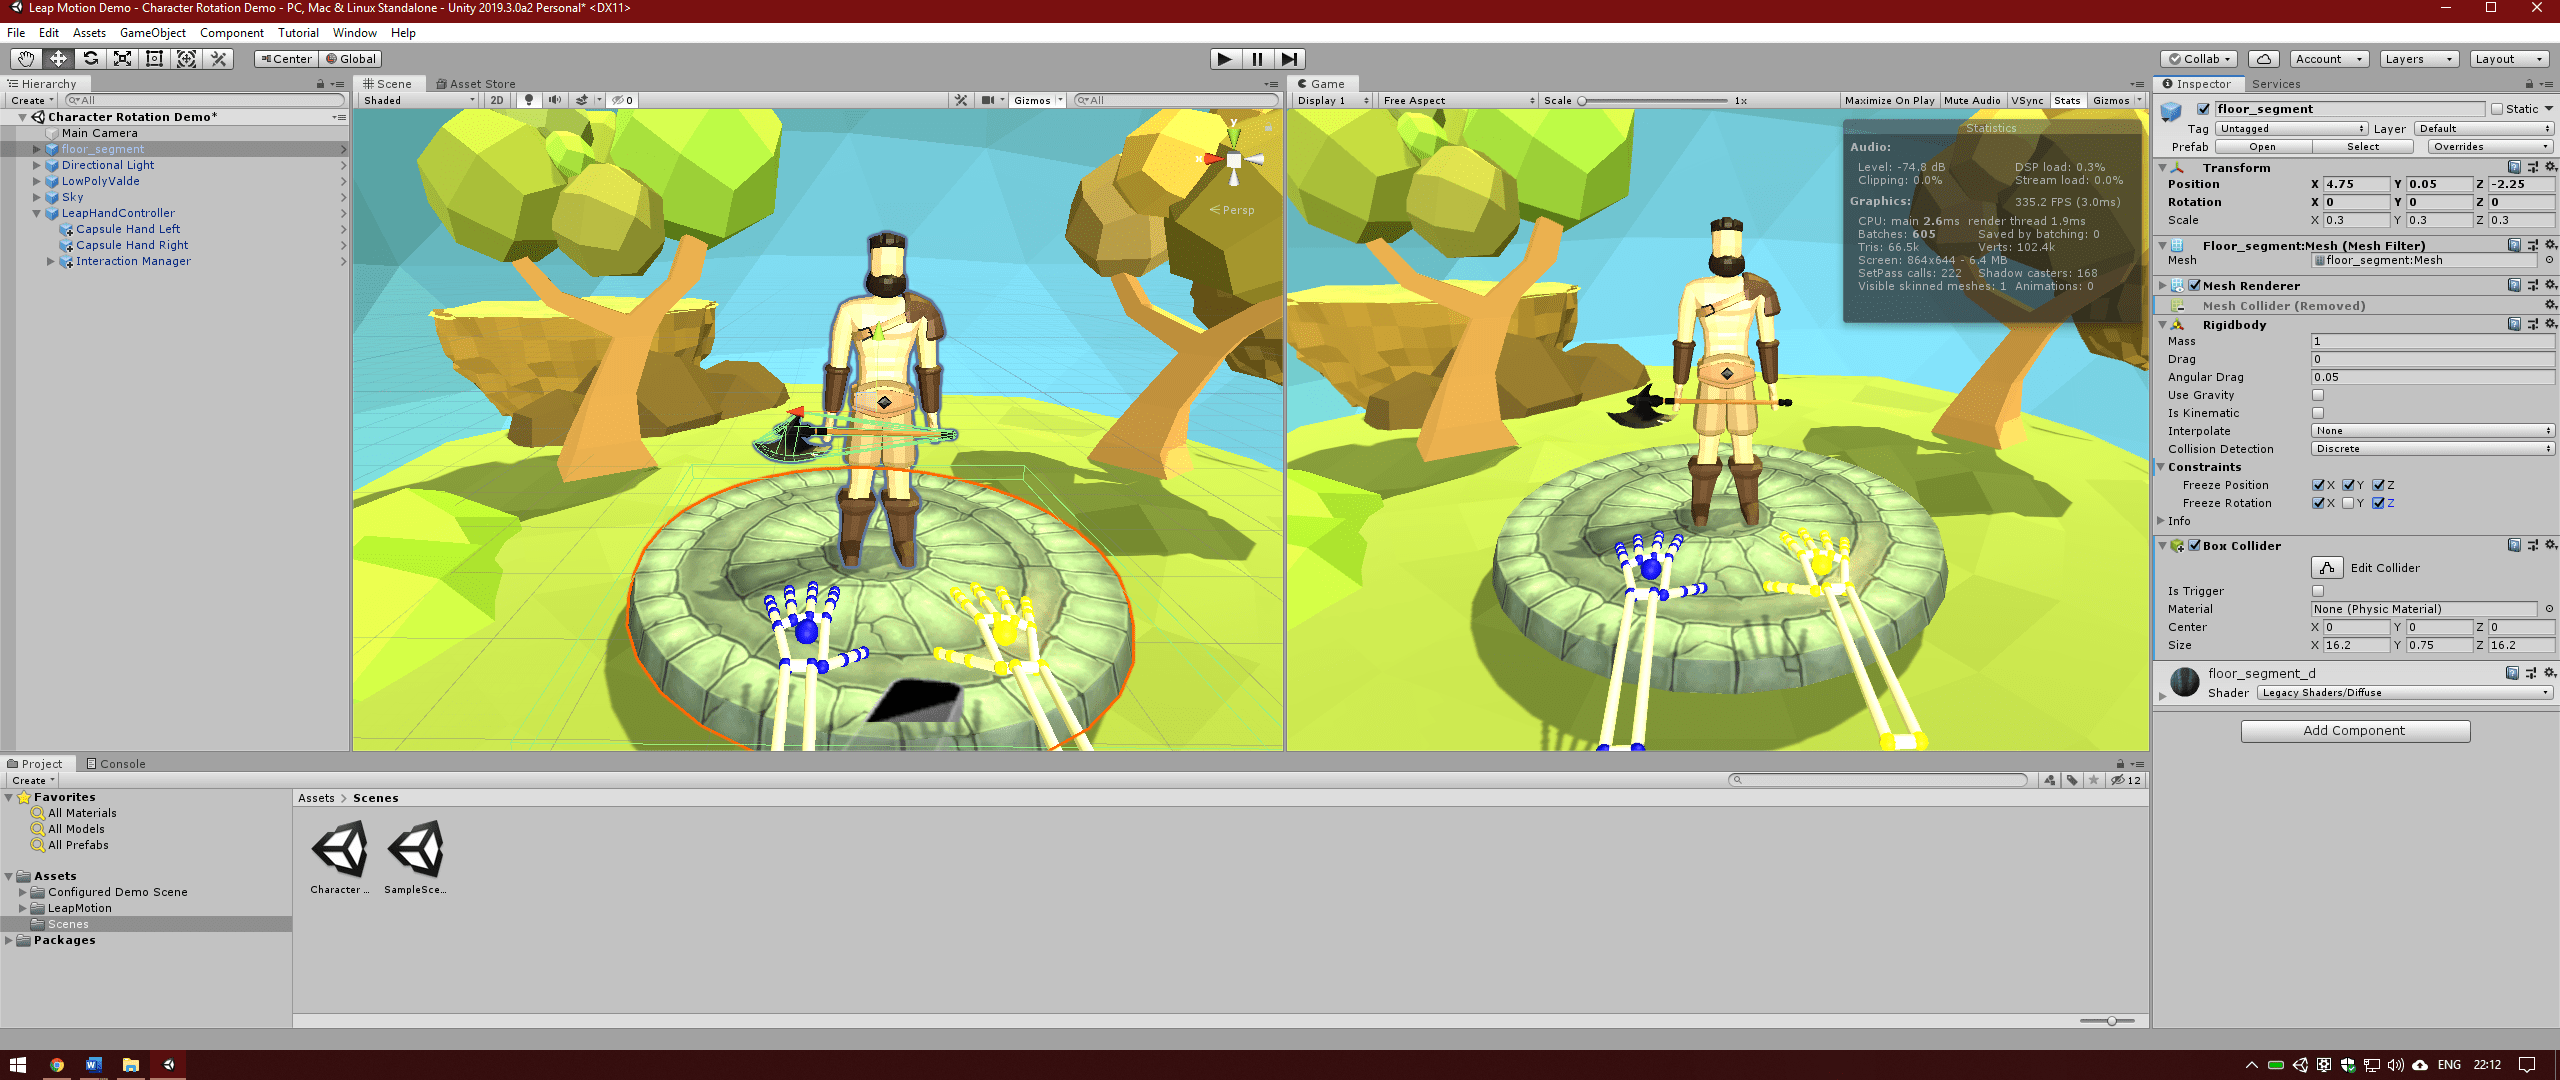Open Collision Detection dropdown
The image size is (2560, 1080).
[2433, 449]
